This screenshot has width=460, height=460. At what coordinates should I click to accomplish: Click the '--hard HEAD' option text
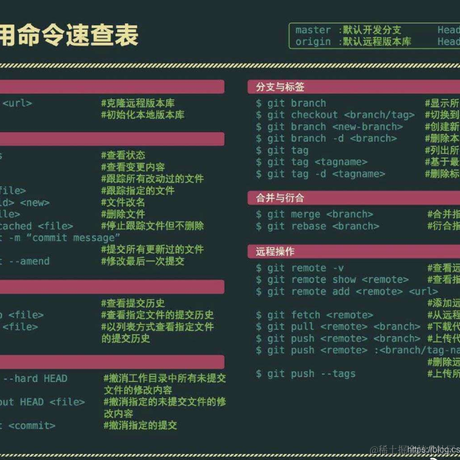coord(35,378)
